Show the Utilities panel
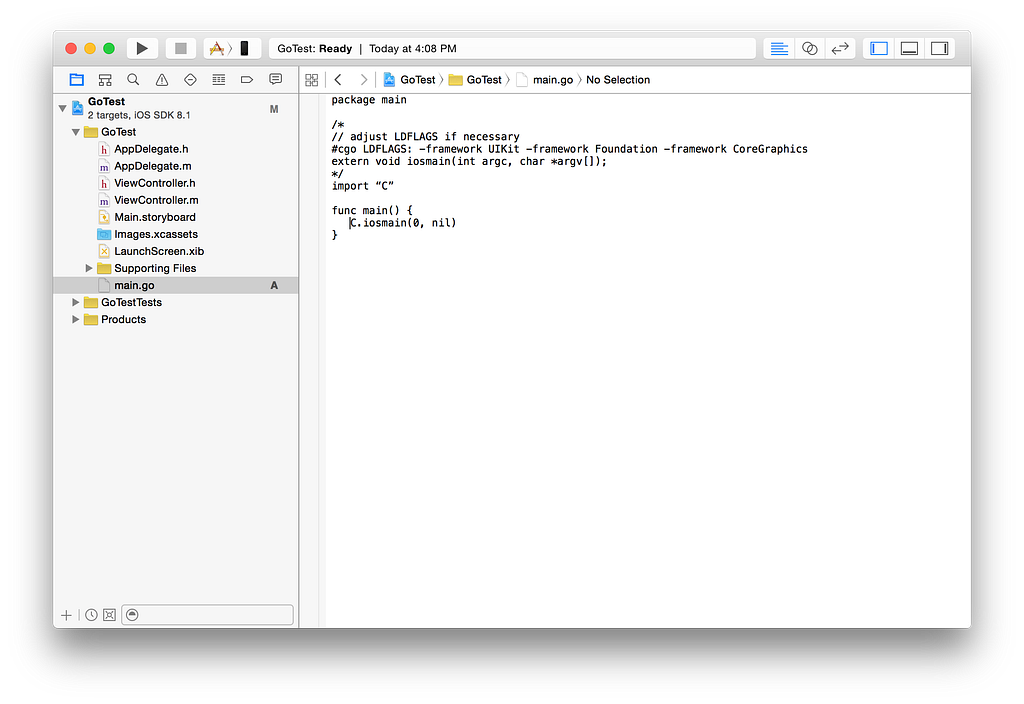Image resolution: width=1024 pixels, height=704 pixels. [940, 47]
